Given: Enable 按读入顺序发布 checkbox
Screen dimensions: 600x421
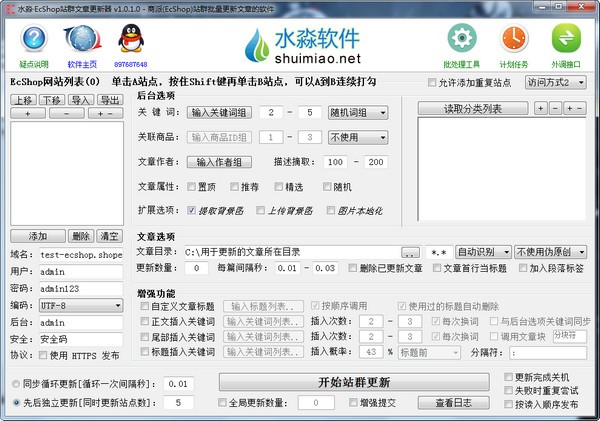Looking at the screenshot, I should point(508,404).
